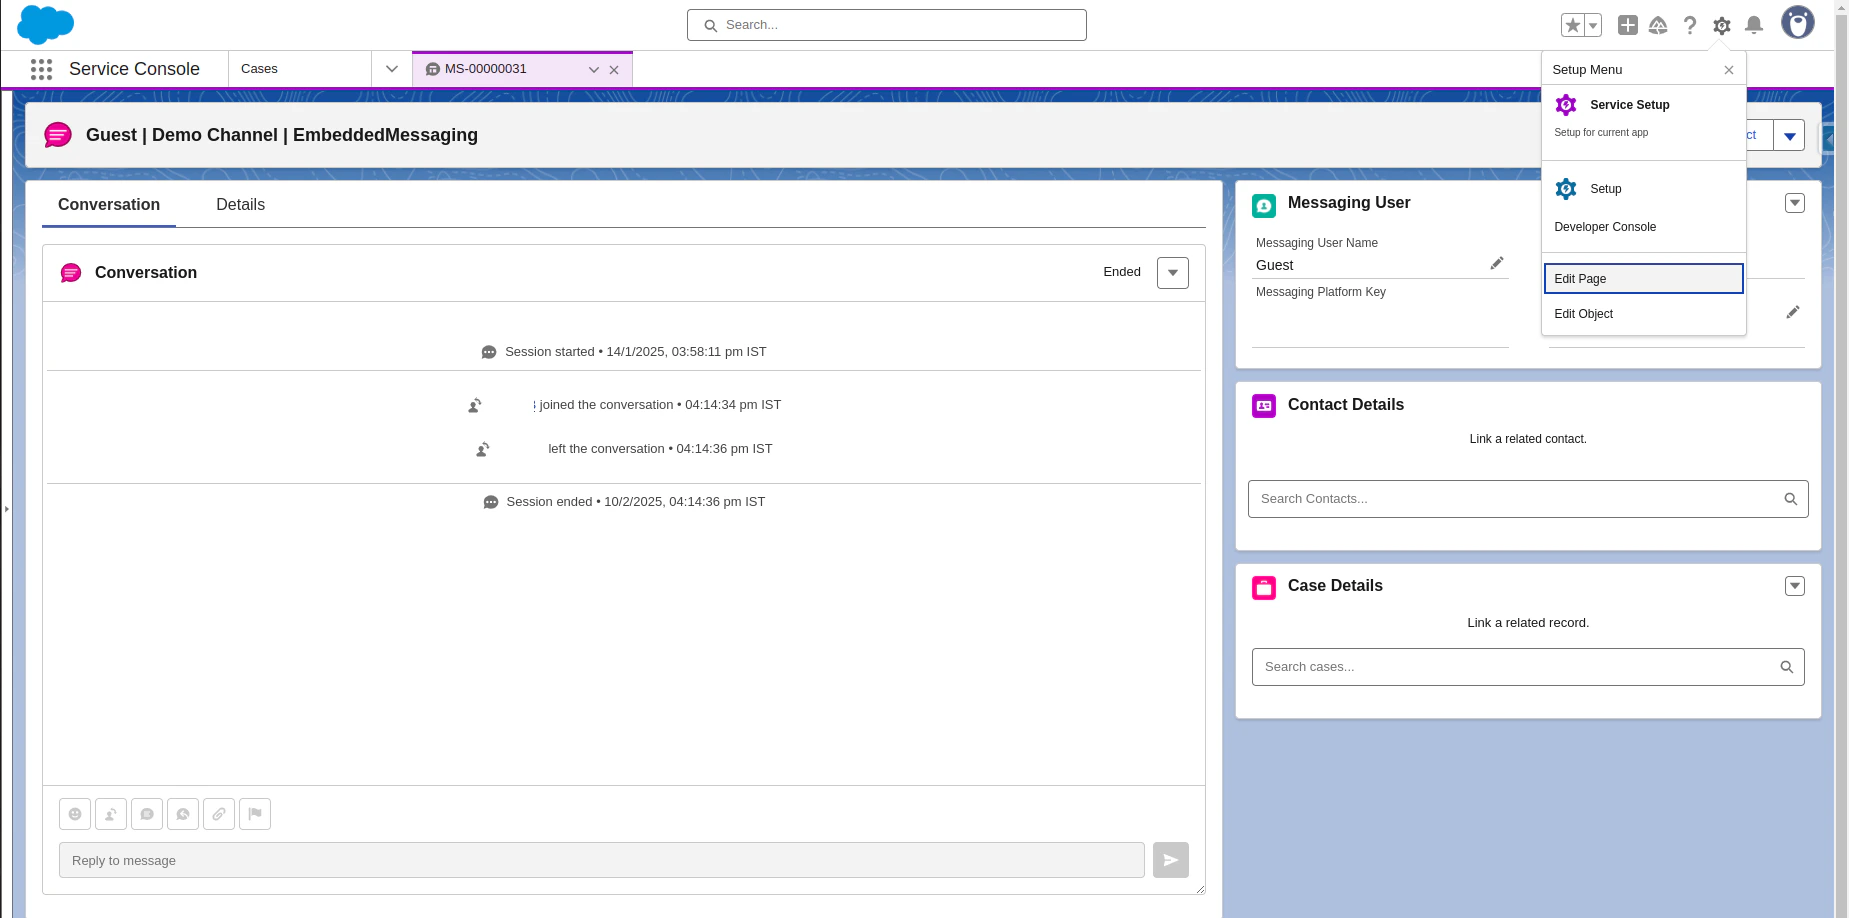Click the send message arrow icon

click(1170, 860)
